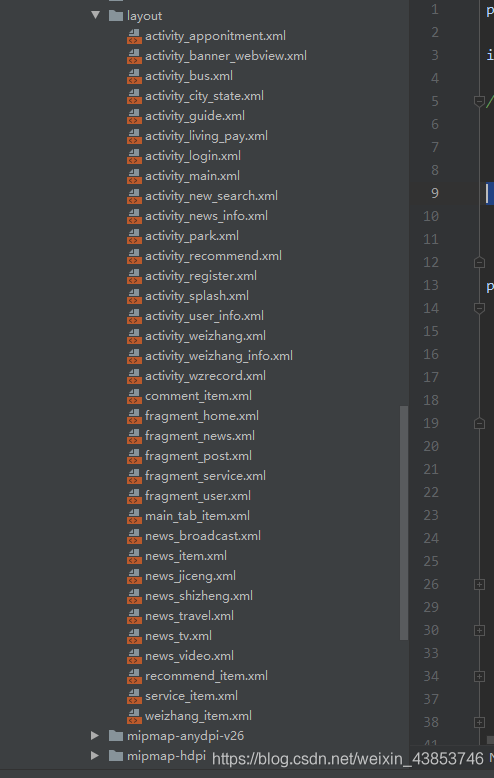Select the activity_weizhang_info.xml file name
Image resolution: width=494 pixels, height=778 pixels.
click(x=219, y=356)
